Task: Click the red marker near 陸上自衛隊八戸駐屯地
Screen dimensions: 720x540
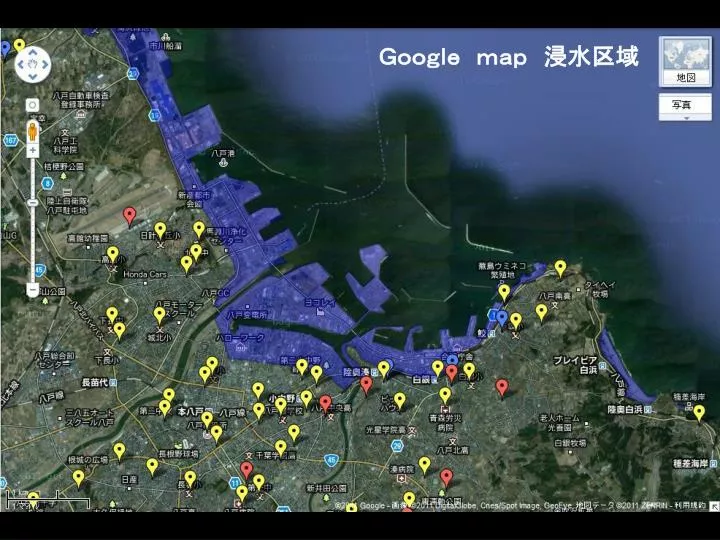Action: 130,215
